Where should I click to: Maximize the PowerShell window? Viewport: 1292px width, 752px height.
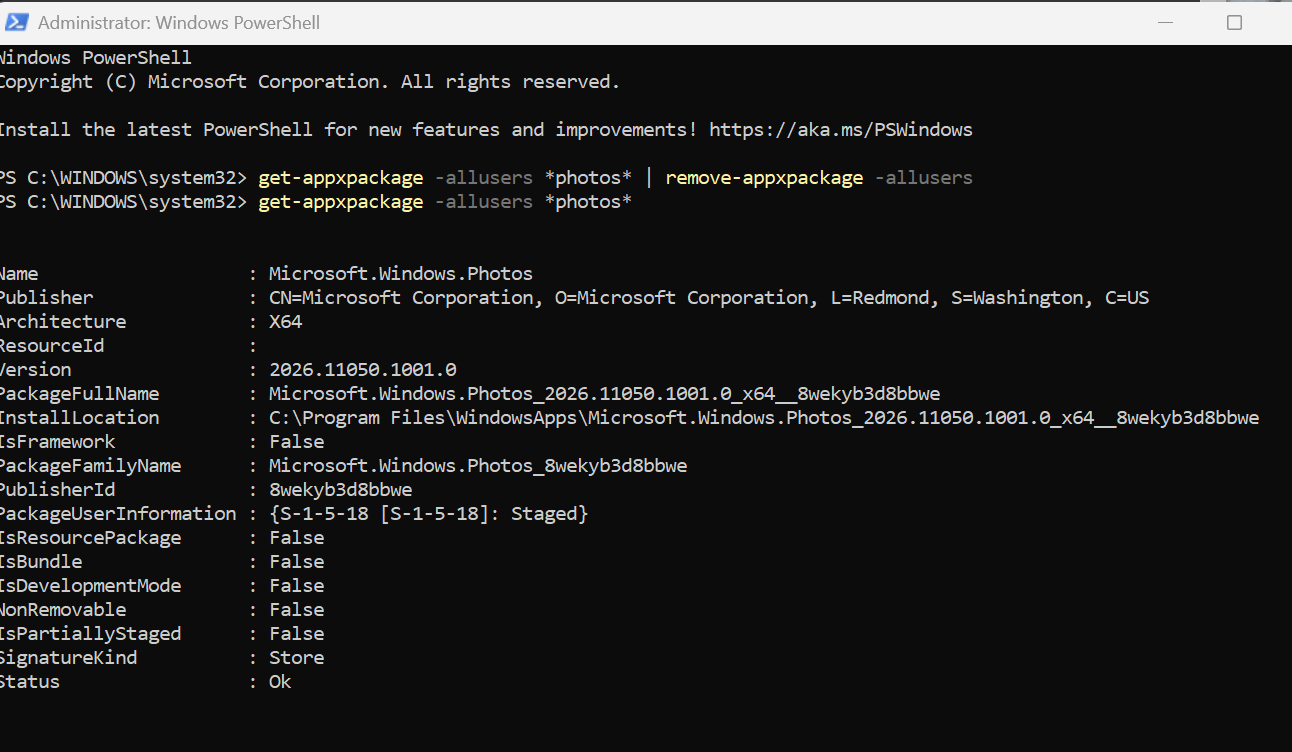(1234, 22)
